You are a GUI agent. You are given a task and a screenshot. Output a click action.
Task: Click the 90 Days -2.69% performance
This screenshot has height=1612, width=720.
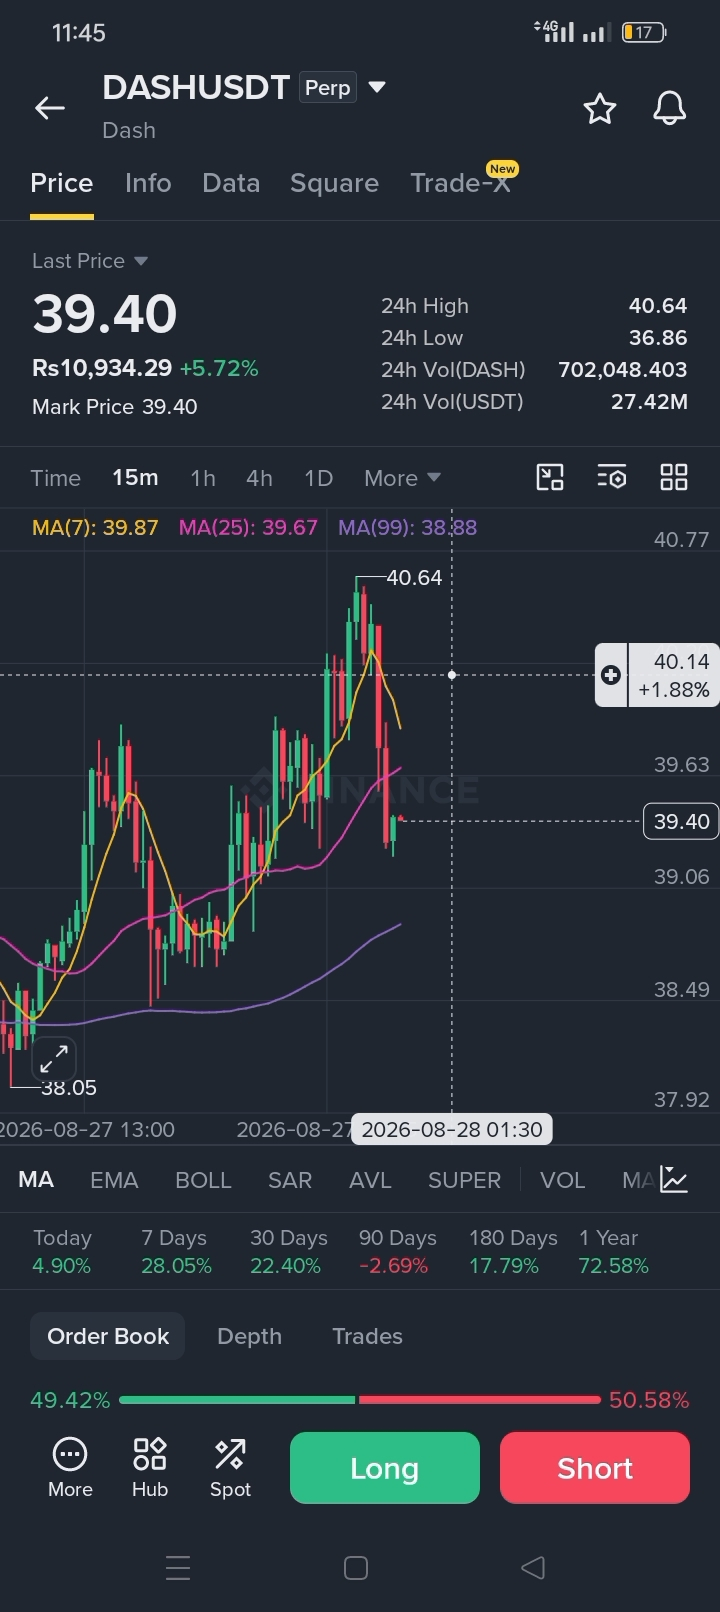398,1252
